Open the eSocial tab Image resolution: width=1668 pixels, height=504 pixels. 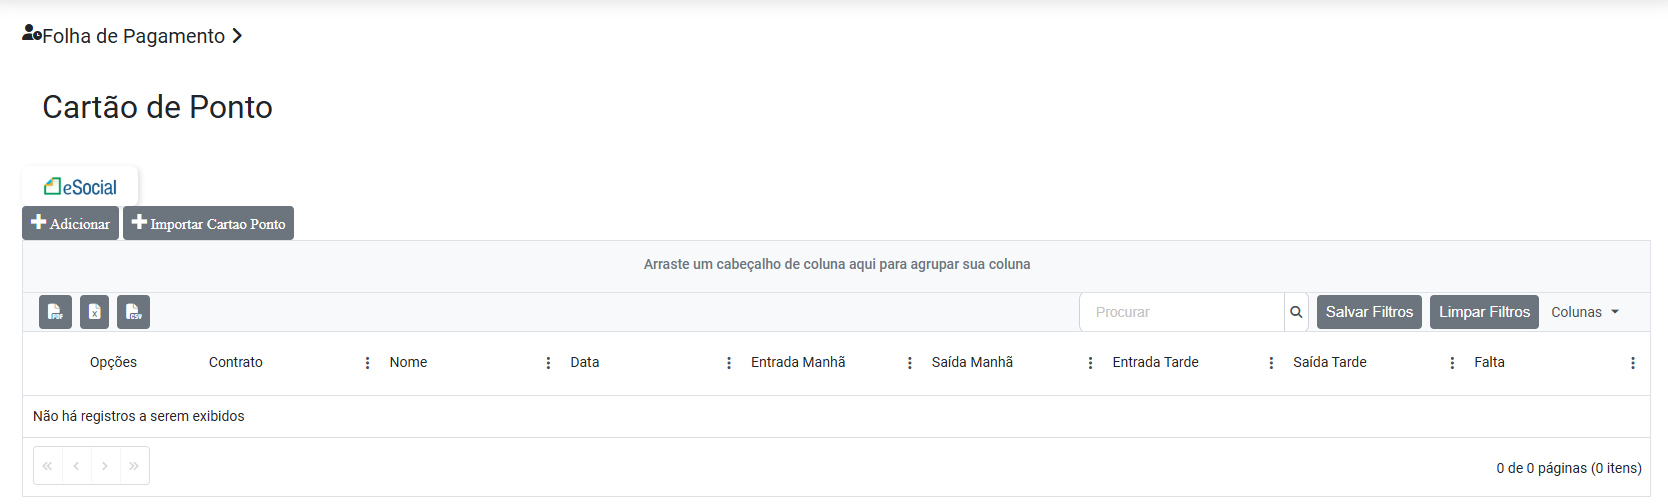click(80, 187)
